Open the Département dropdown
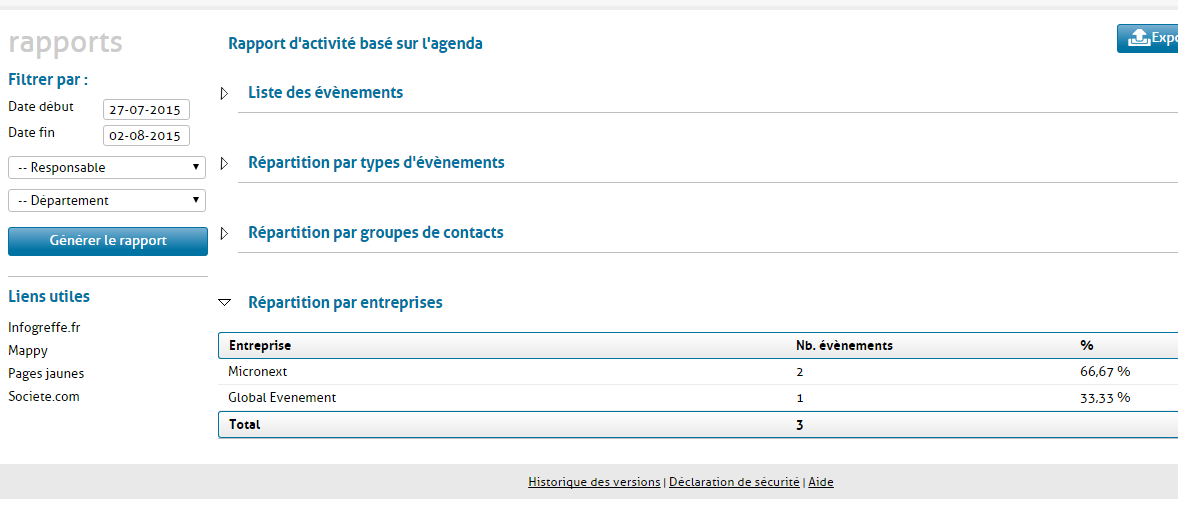 (107, 200)
